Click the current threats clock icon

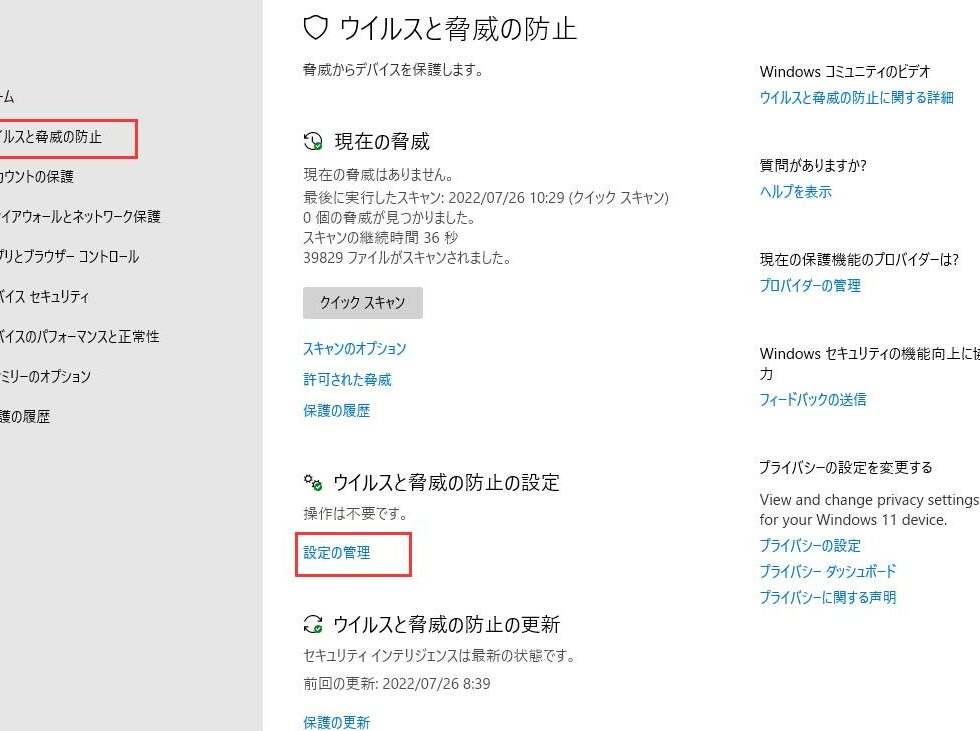click(313, 141)
